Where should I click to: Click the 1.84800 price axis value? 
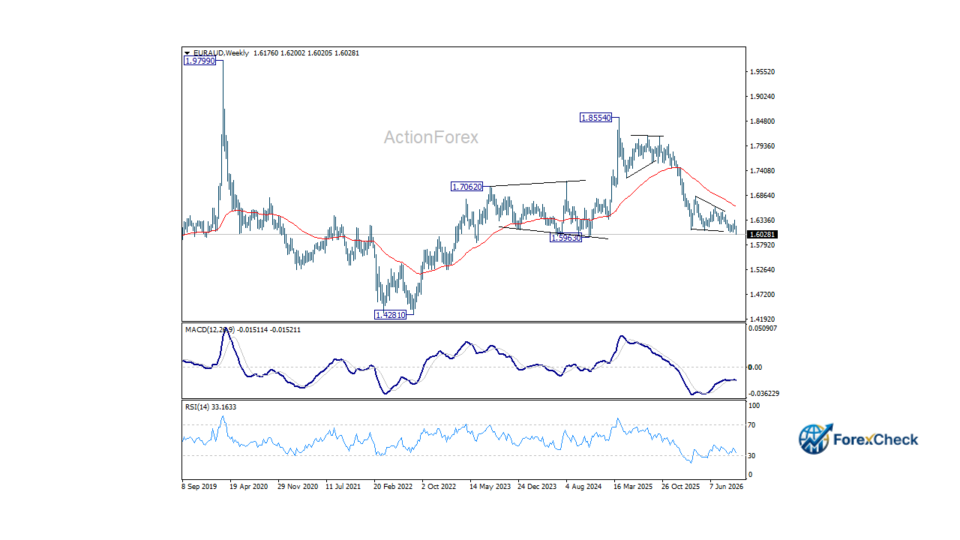(x=762, y=121)
